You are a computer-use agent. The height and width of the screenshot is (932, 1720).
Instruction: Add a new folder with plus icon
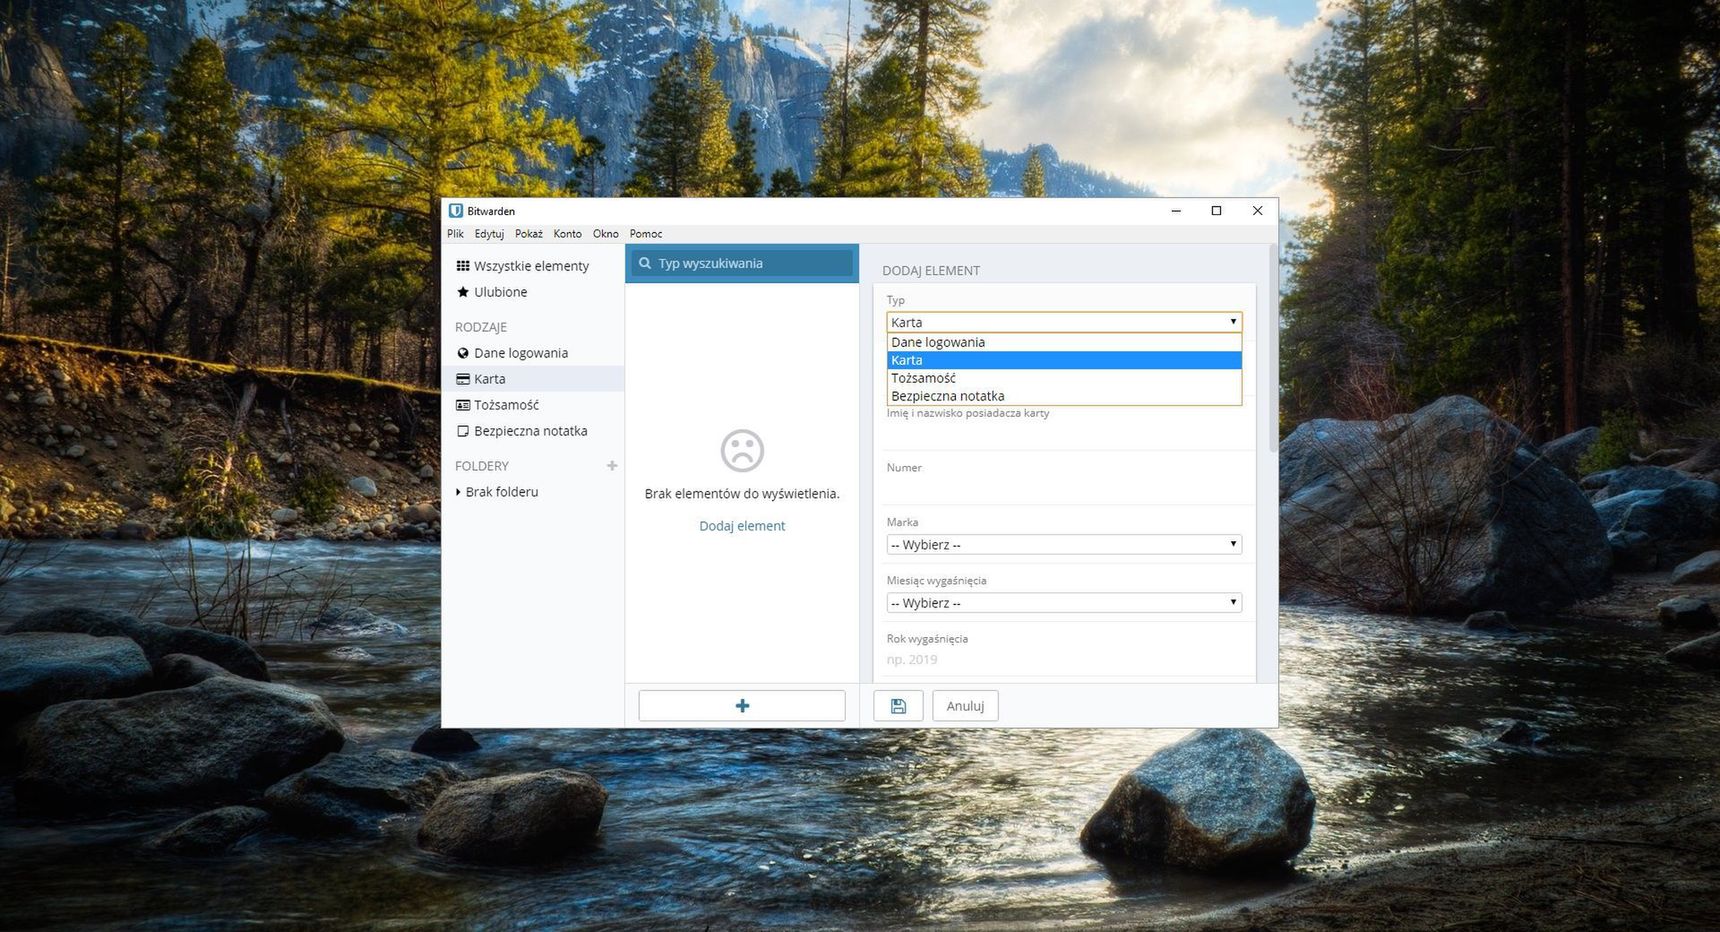coord(612,466)
